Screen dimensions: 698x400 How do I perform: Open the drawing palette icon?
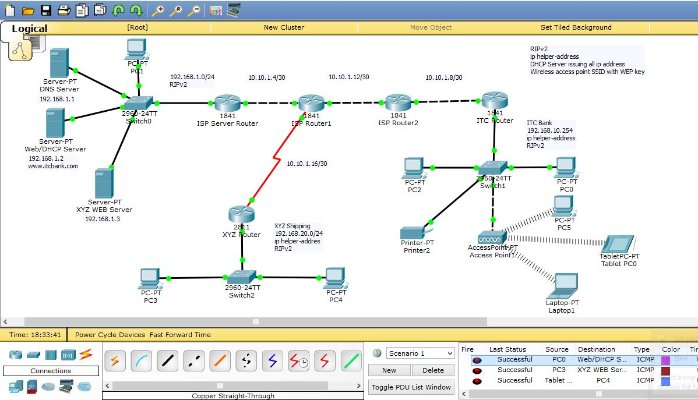point(214,10)
